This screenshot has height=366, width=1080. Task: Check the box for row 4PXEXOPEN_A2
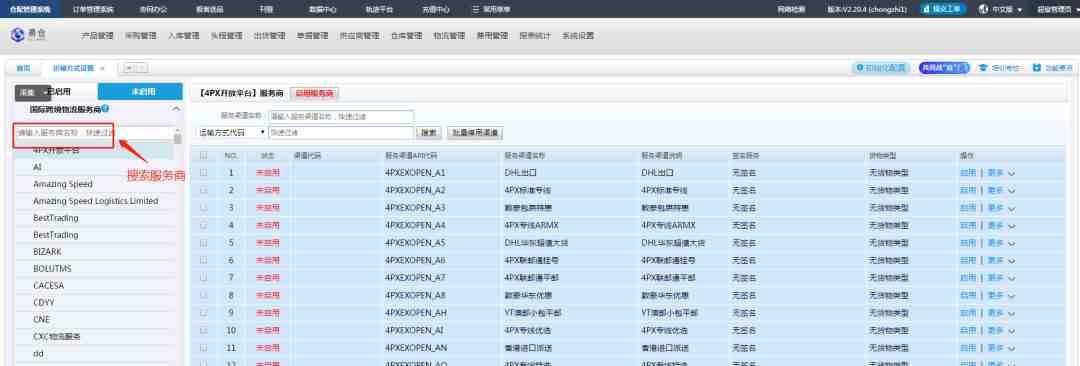point(203,190)
